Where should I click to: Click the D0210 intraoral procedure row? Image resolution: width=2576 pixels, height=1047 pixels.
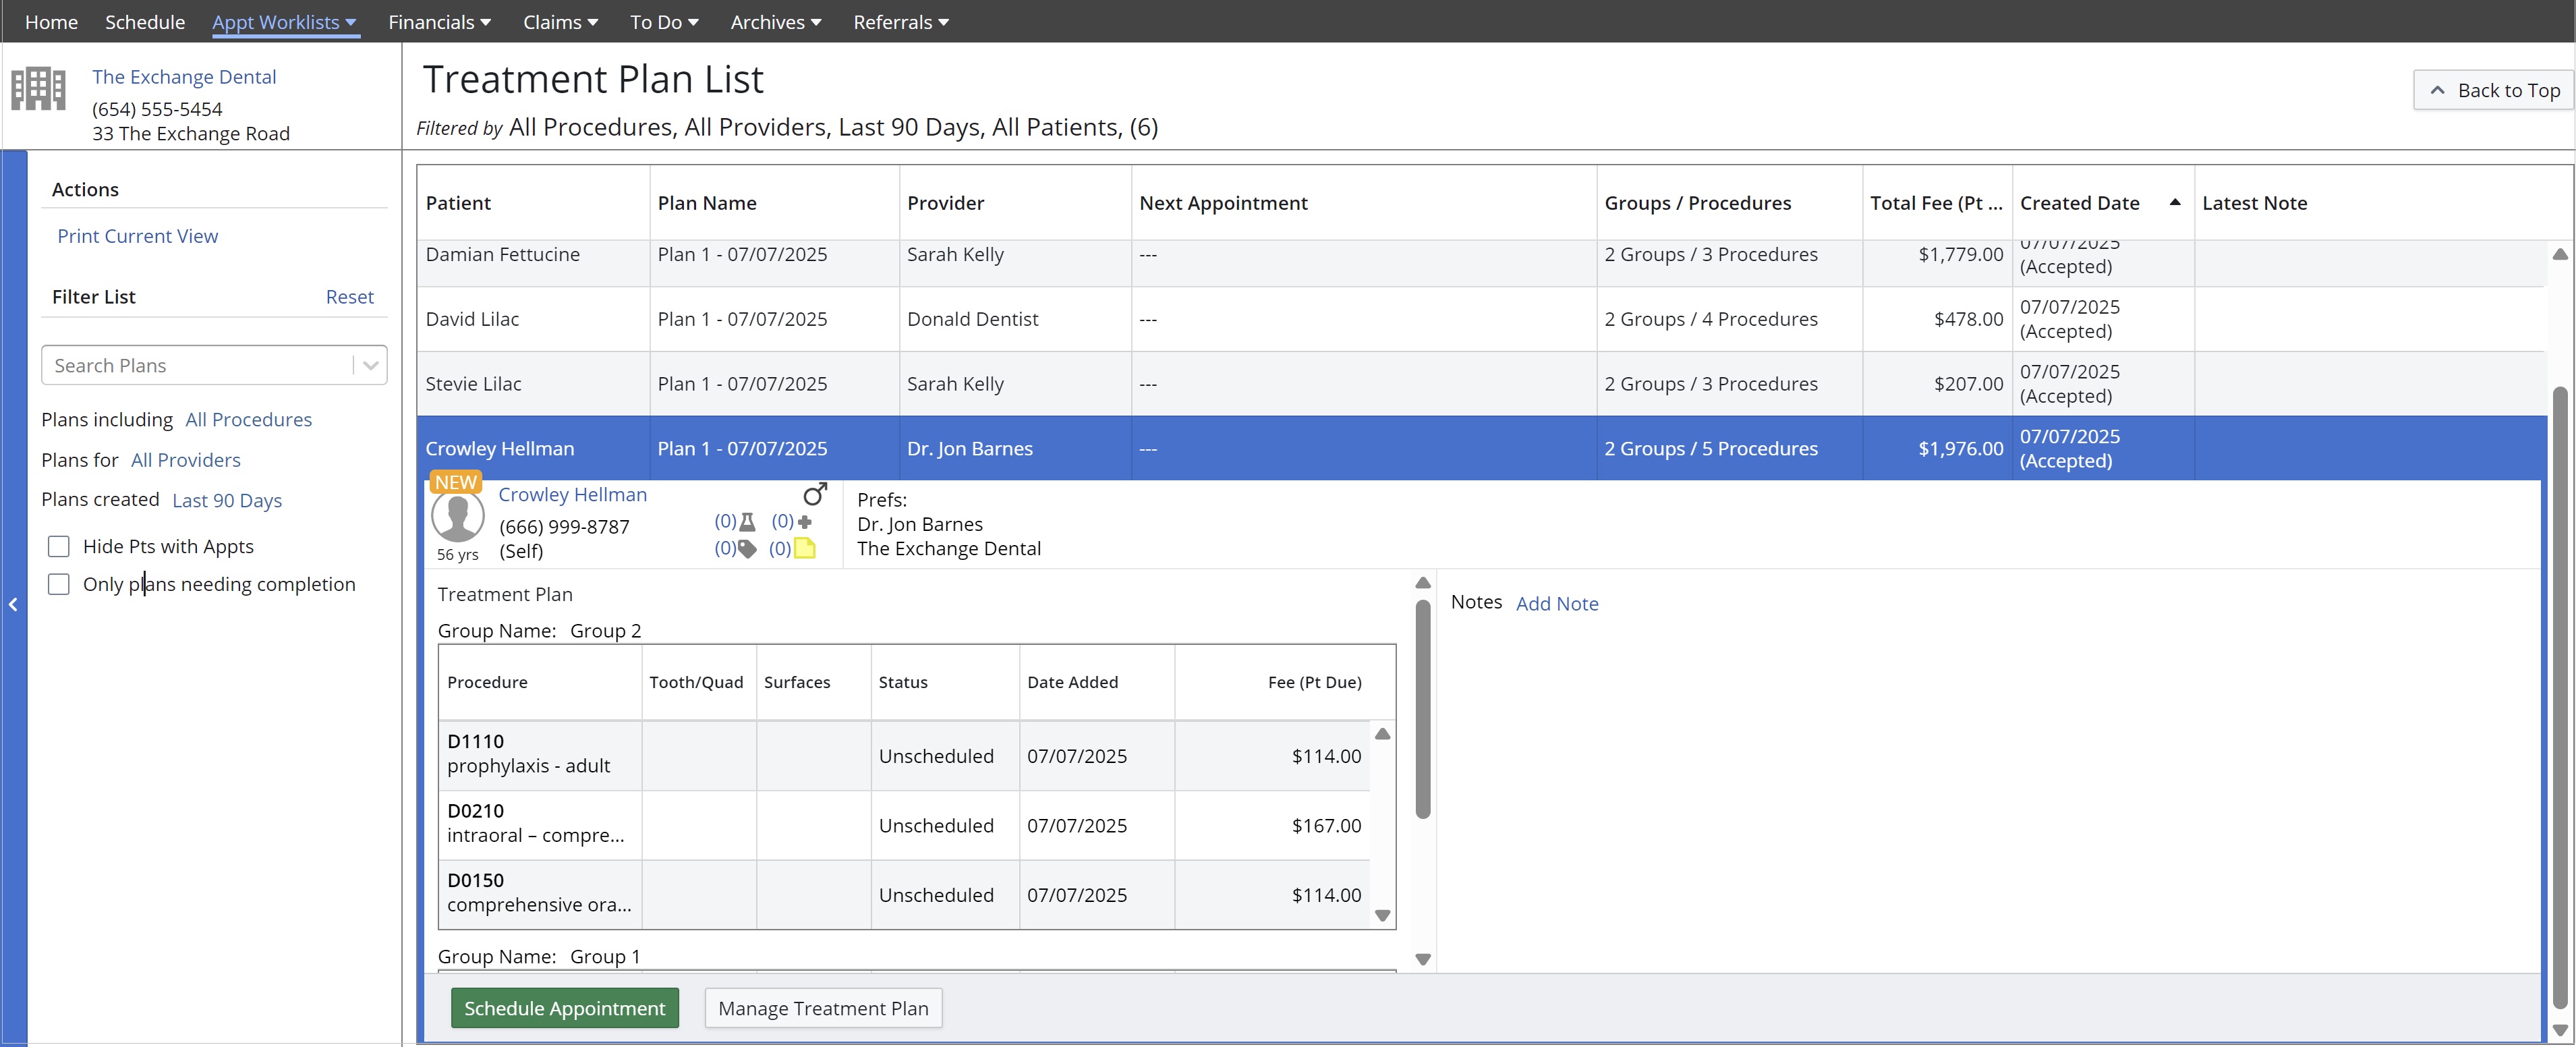coord(904,825)
